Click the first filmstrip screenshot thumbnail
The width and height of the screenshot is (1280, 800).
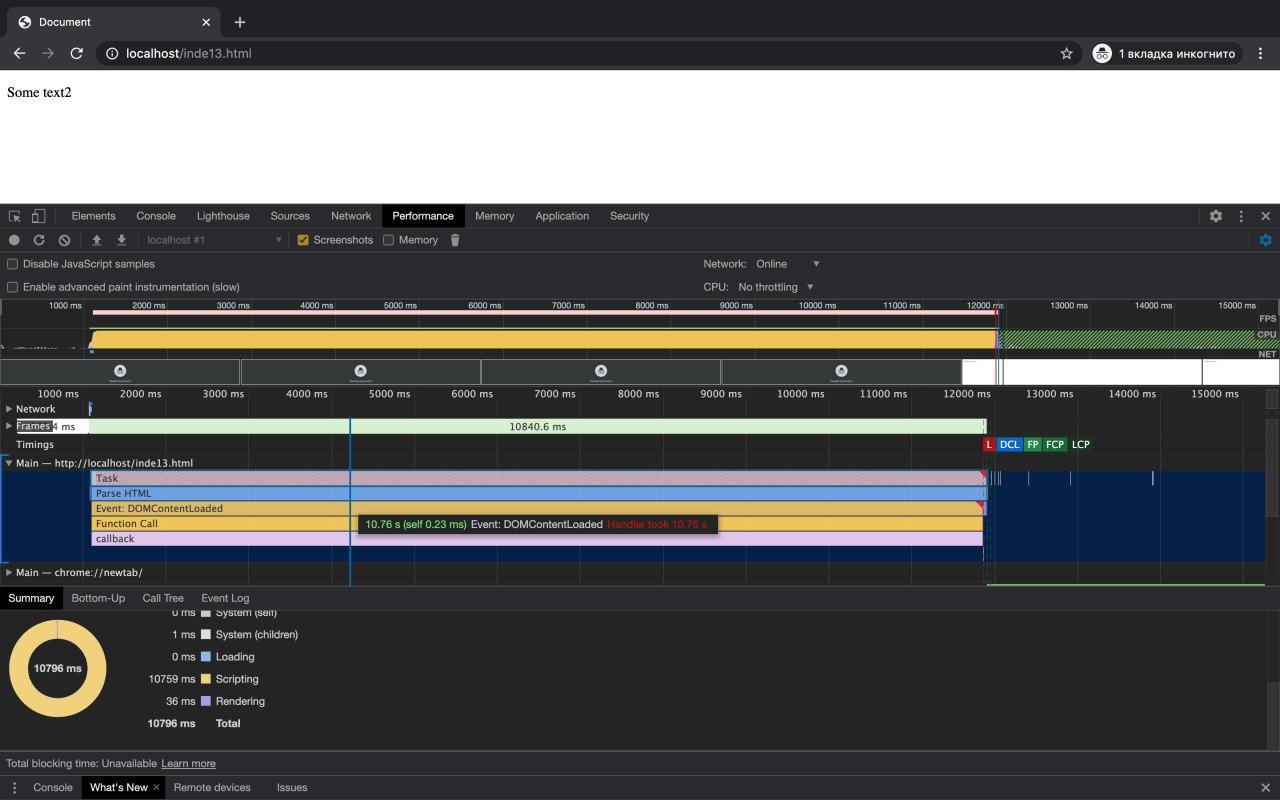tap(120, 372)
